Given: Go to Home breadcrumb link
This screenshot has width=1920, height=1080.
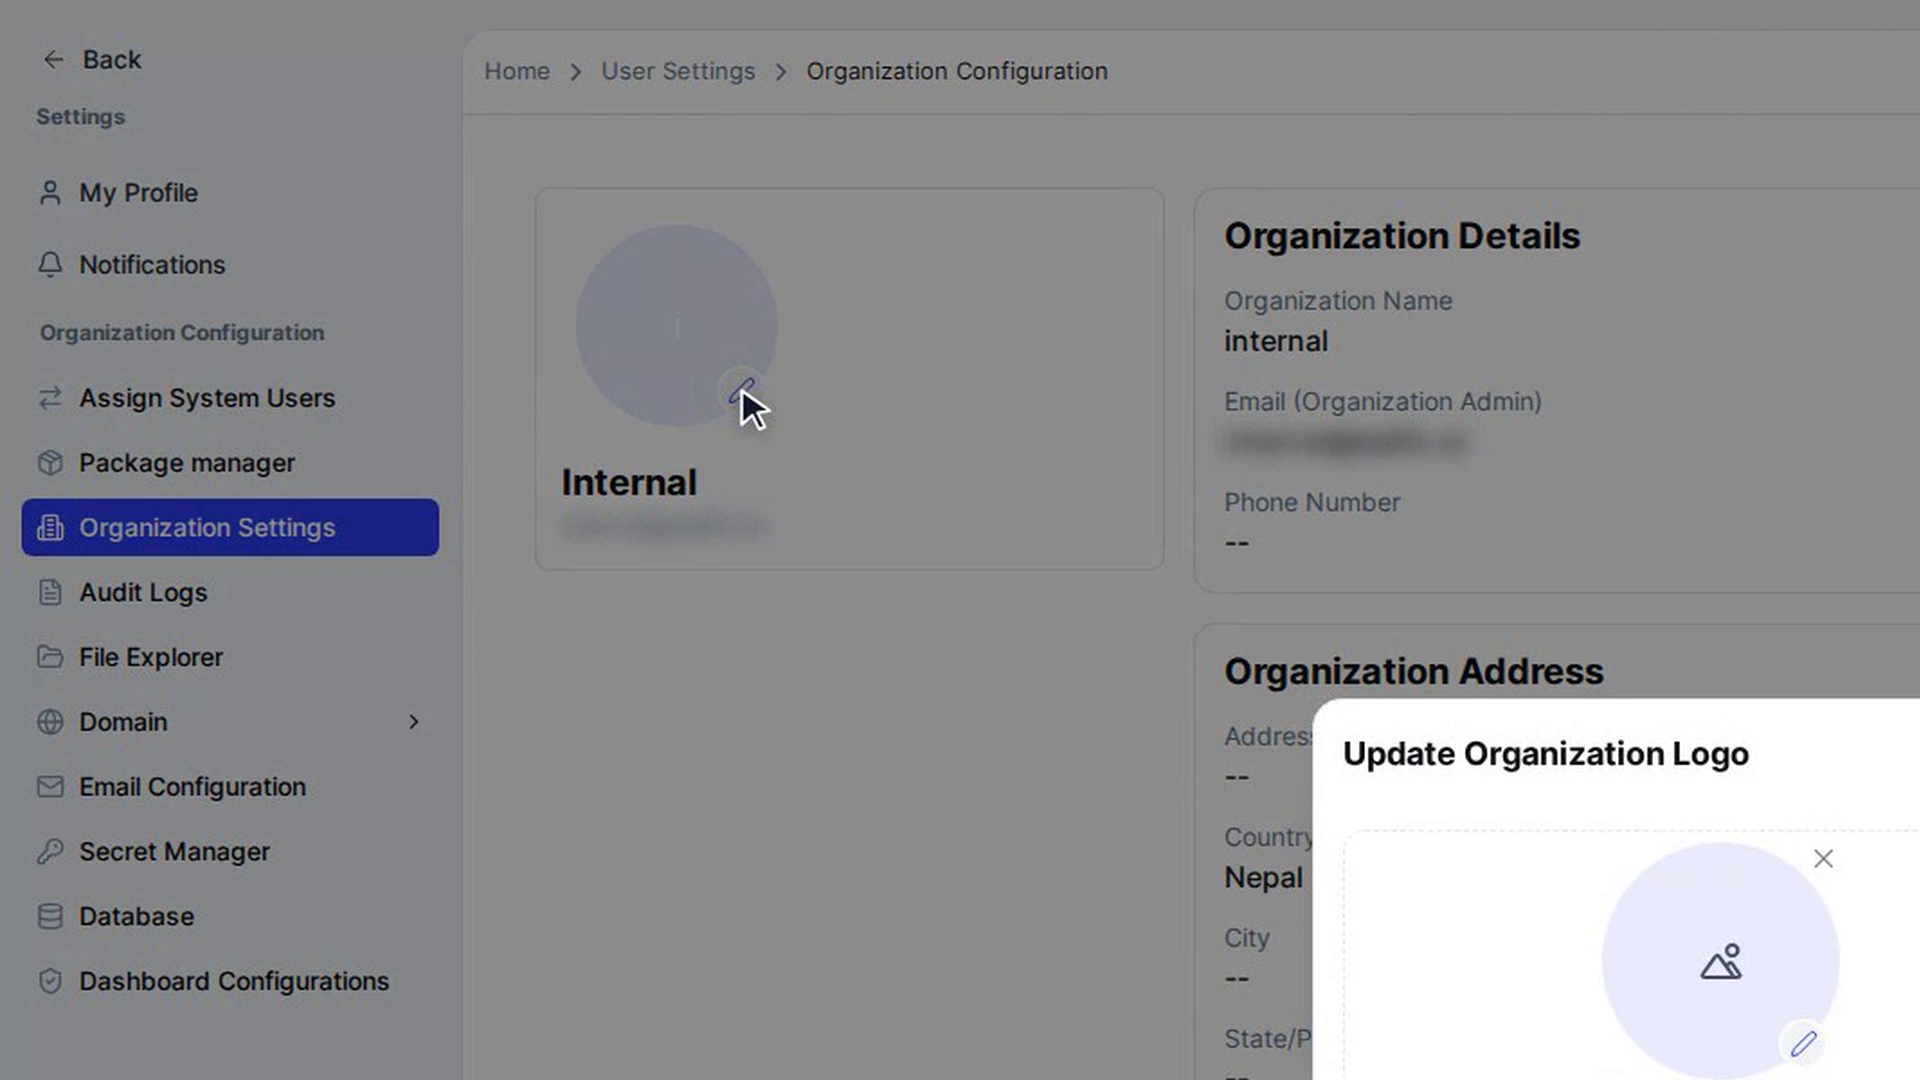Looking at the screenshot, I should tap(517, 71).
